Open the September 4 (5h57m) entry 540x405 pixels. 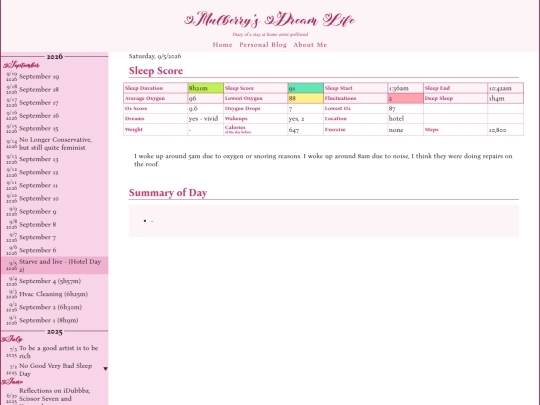[50, 281]
